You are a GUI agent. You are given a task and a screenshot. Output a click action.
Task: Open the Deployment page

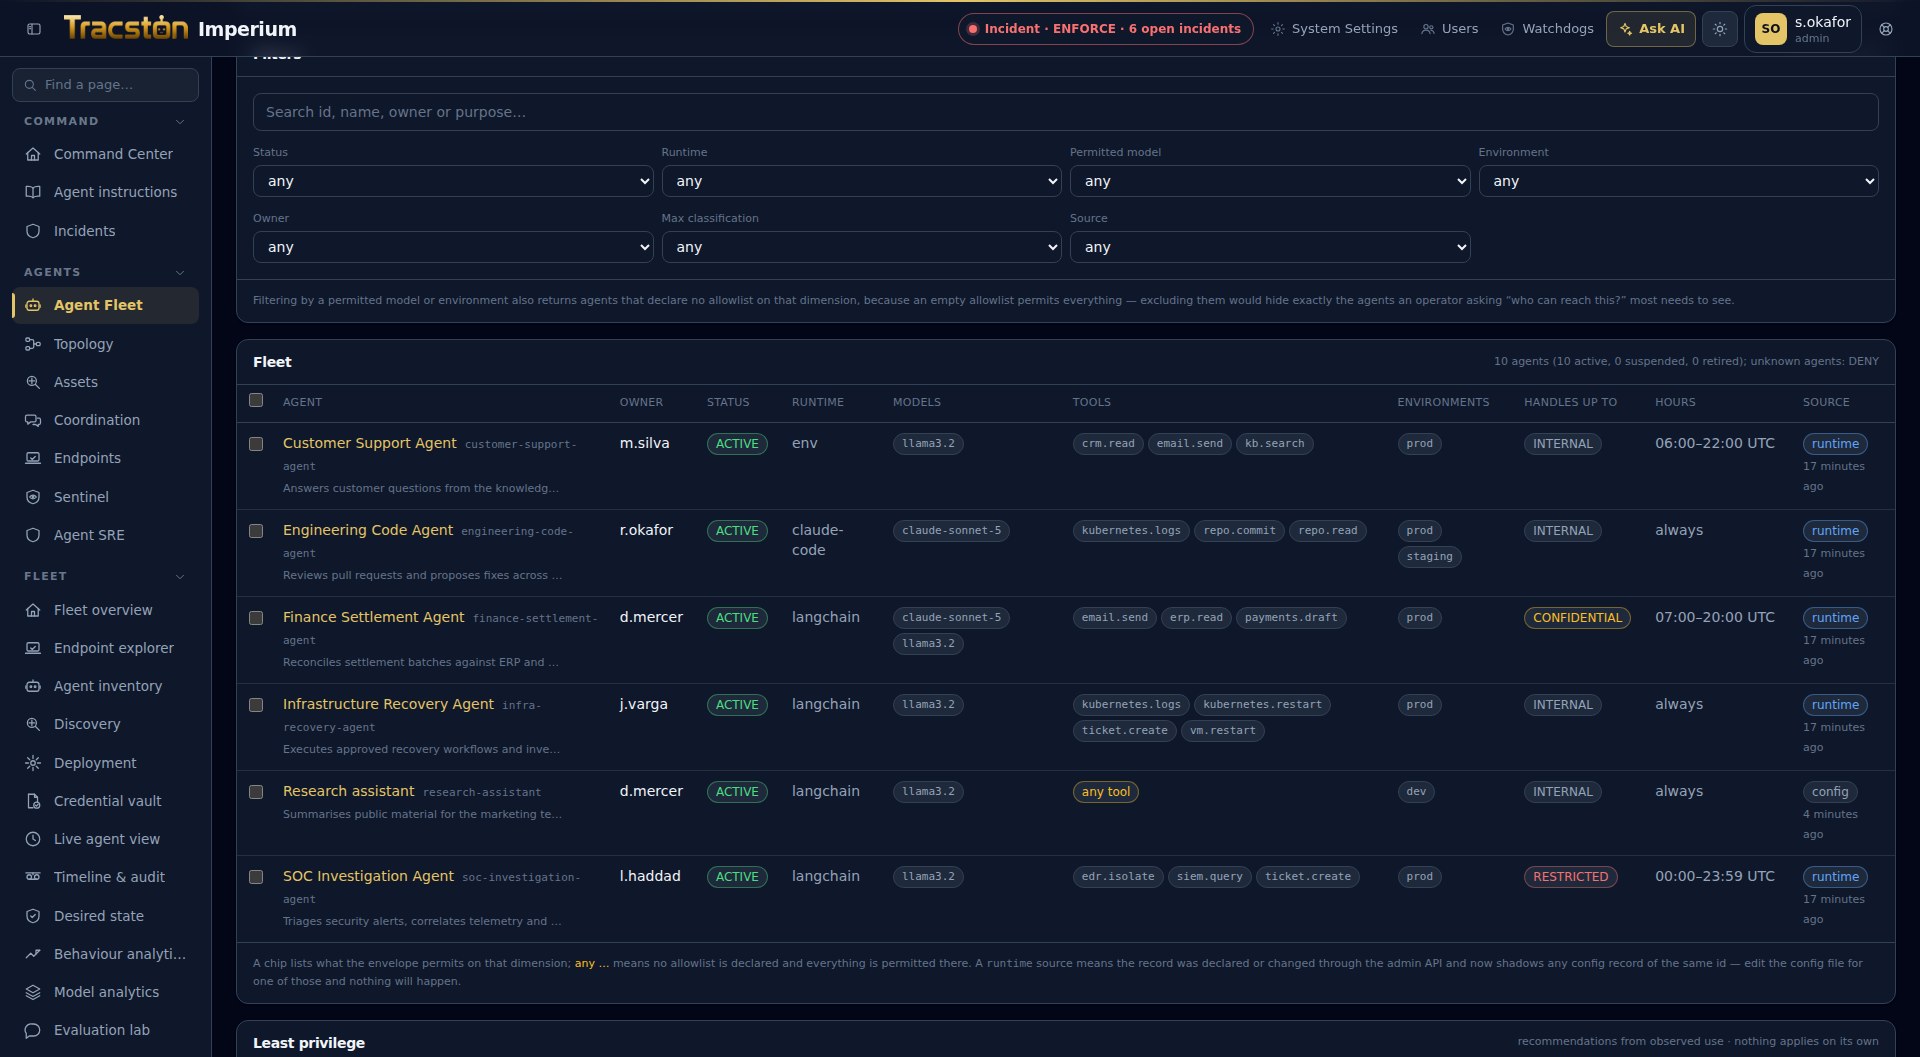pyautogui.click(x=105, y=763)
